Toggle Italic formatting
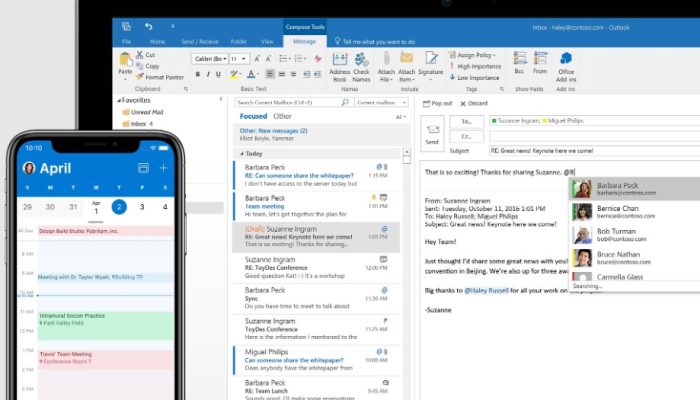The width and height of the screenshot is (700, 400). 208,75
